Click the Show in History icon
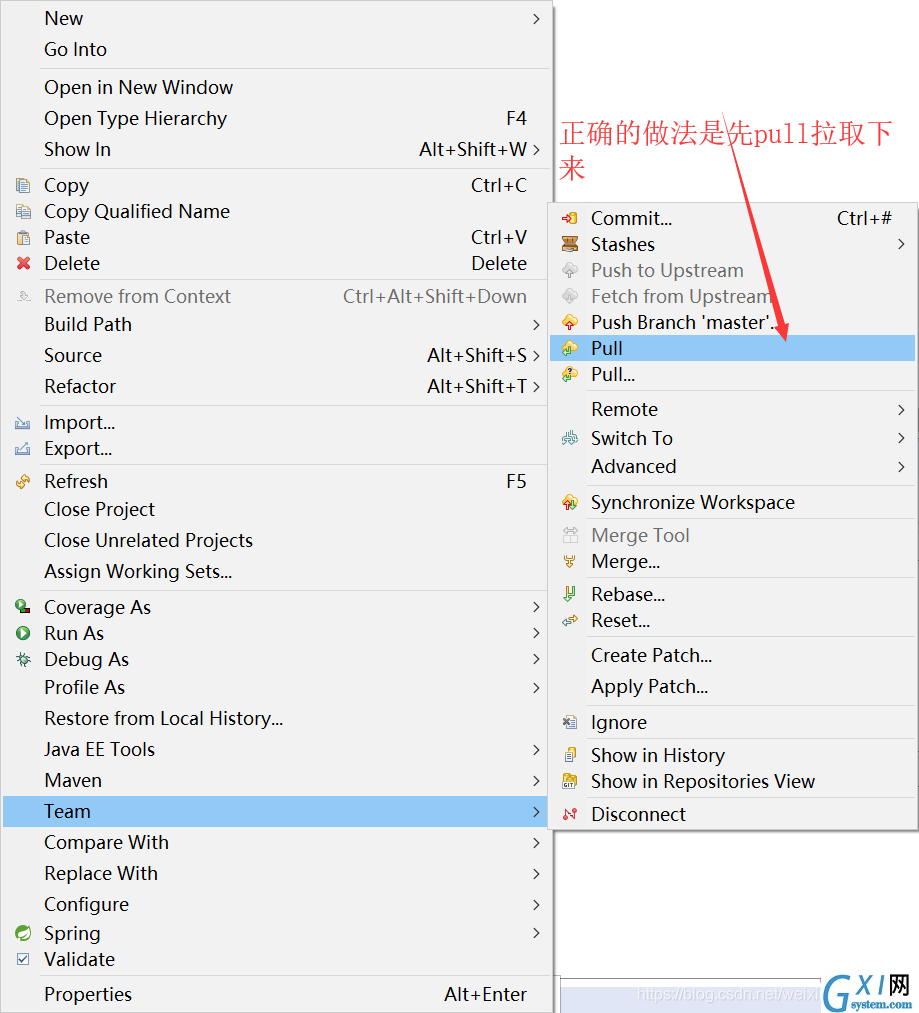 click(x=570, y=755)
